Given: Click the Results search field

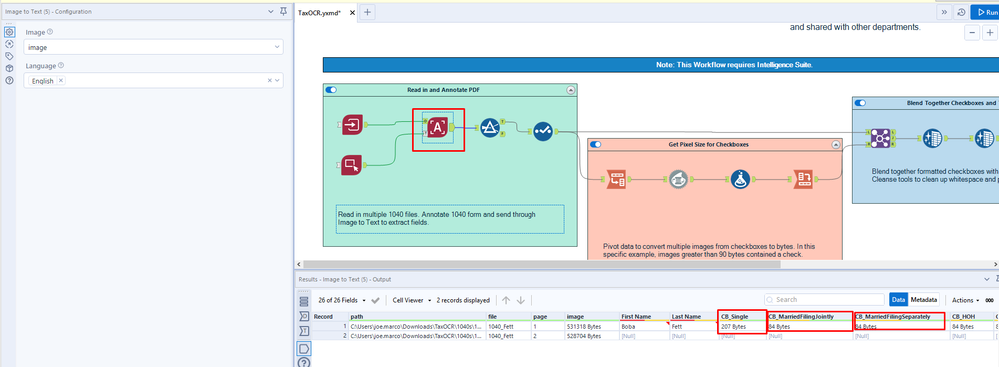Looking at the screenshot, I should click(824, 299).
